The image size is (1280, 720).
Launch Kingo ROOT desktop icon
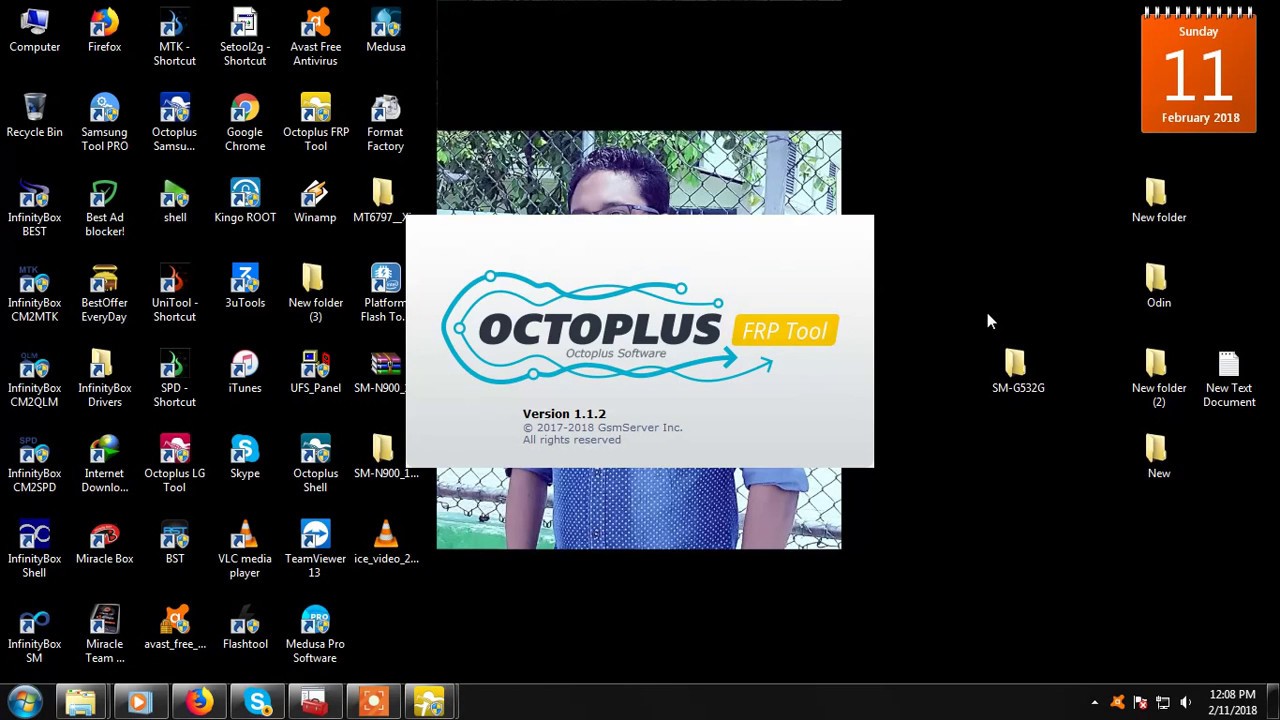[244, 202]
